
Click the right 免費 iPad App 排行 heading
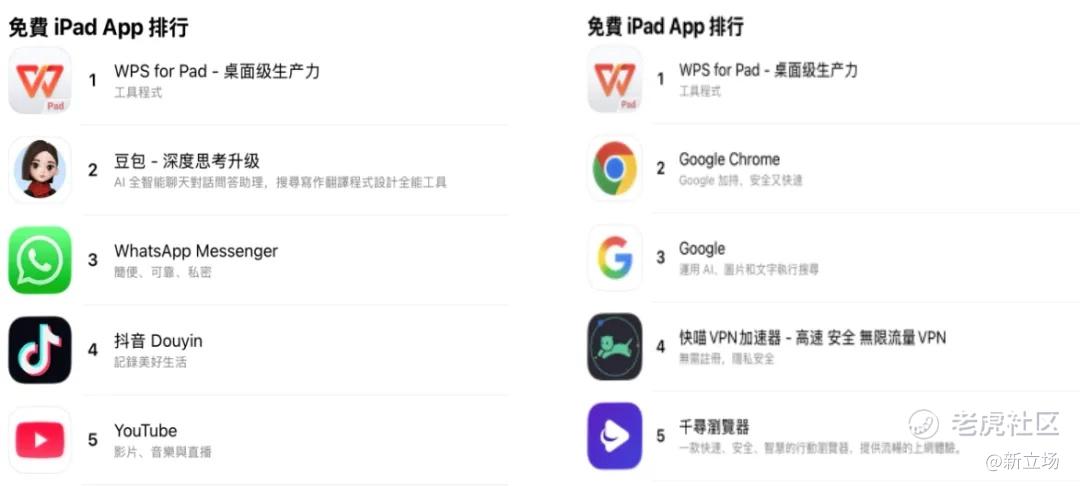(x=665, y=27)
